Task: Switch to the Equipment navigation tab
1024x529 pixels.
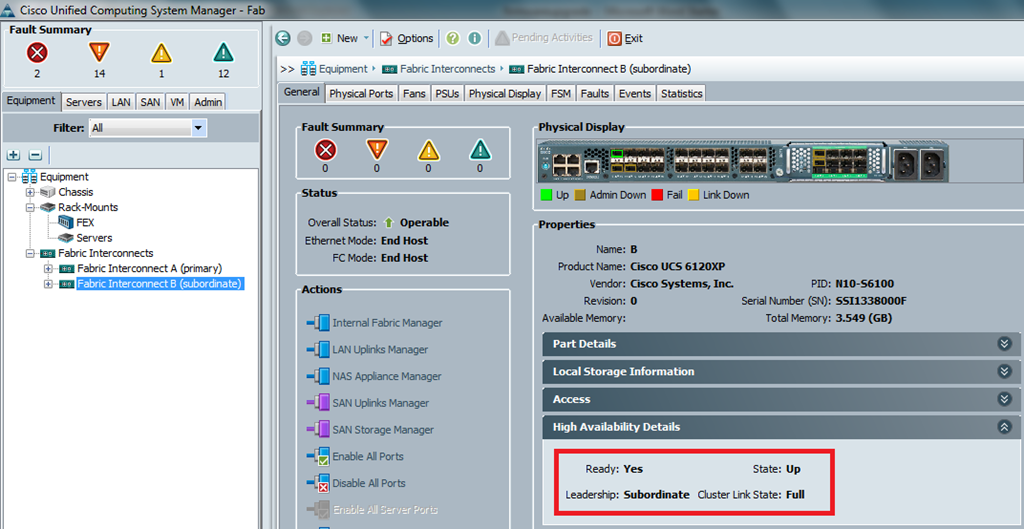Action: [x=31, y=101]
